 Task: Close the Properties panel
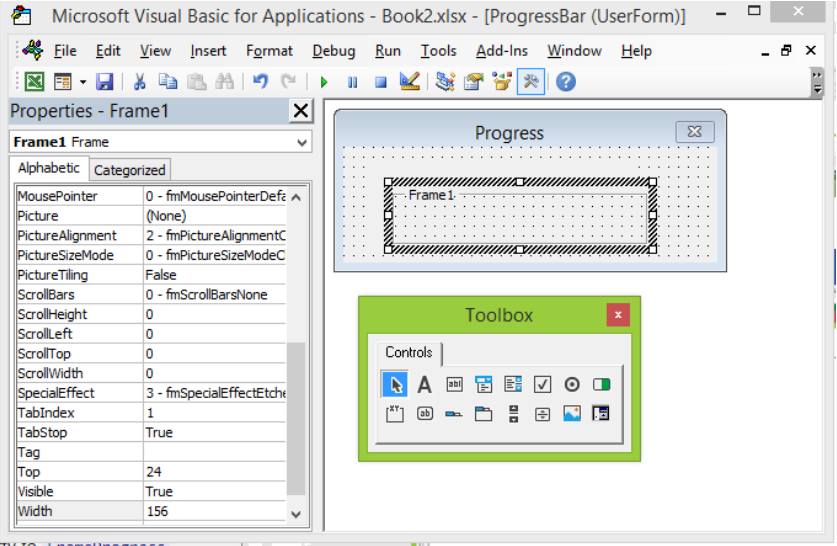[301, 111]
